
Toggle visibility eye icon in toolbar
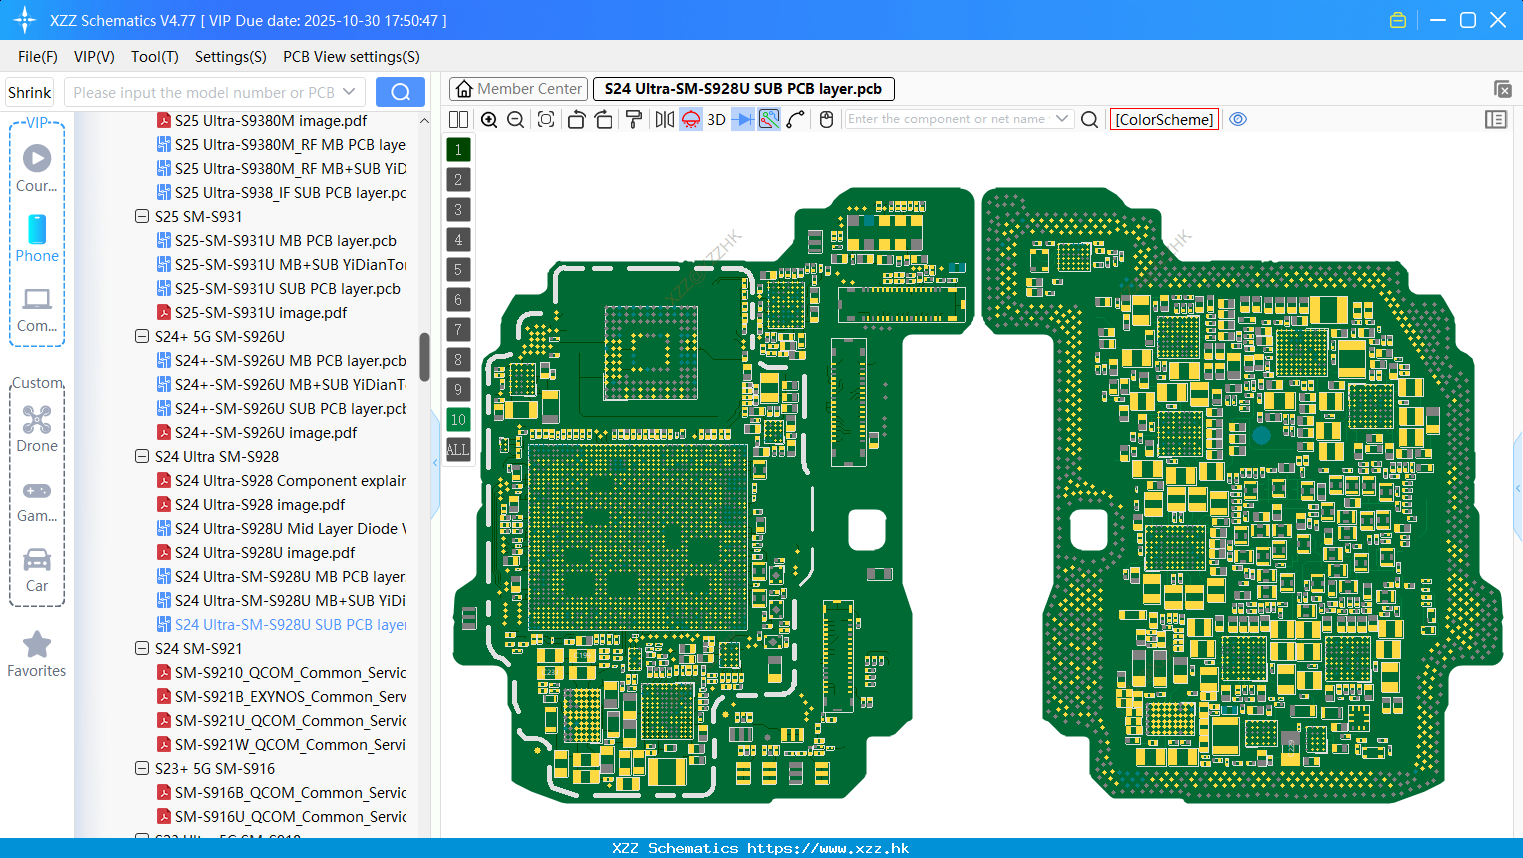(x=1238, y=119)
